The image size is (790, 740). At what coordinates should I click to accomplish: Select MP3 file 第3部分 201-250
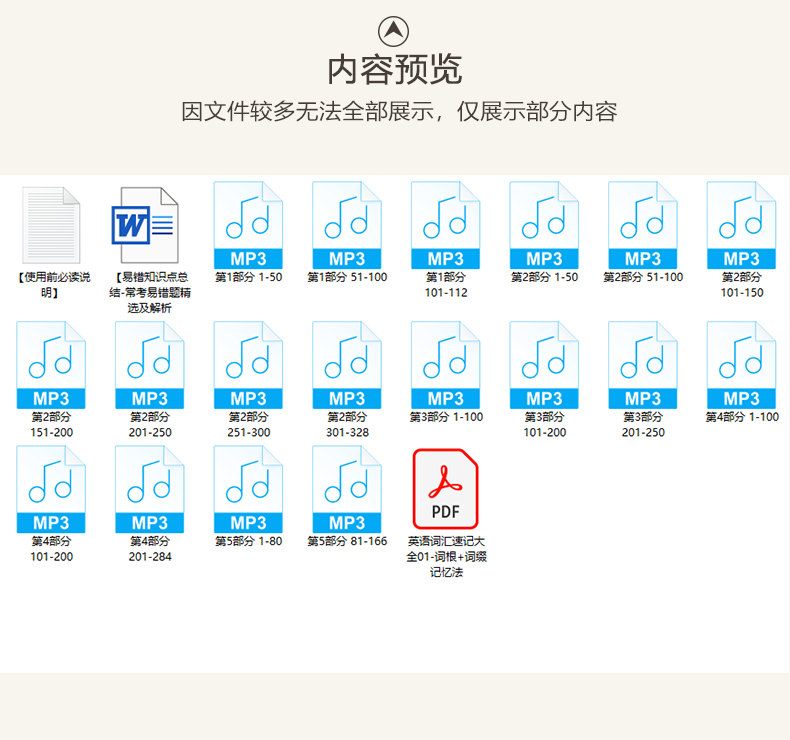(643, 365)
